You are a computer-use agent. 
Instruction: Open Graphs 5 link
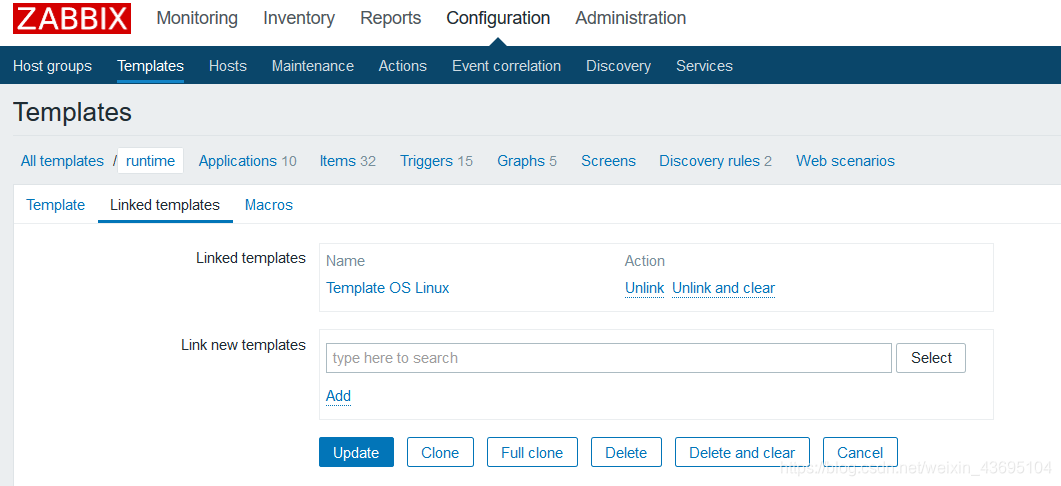tap(527, 161)
